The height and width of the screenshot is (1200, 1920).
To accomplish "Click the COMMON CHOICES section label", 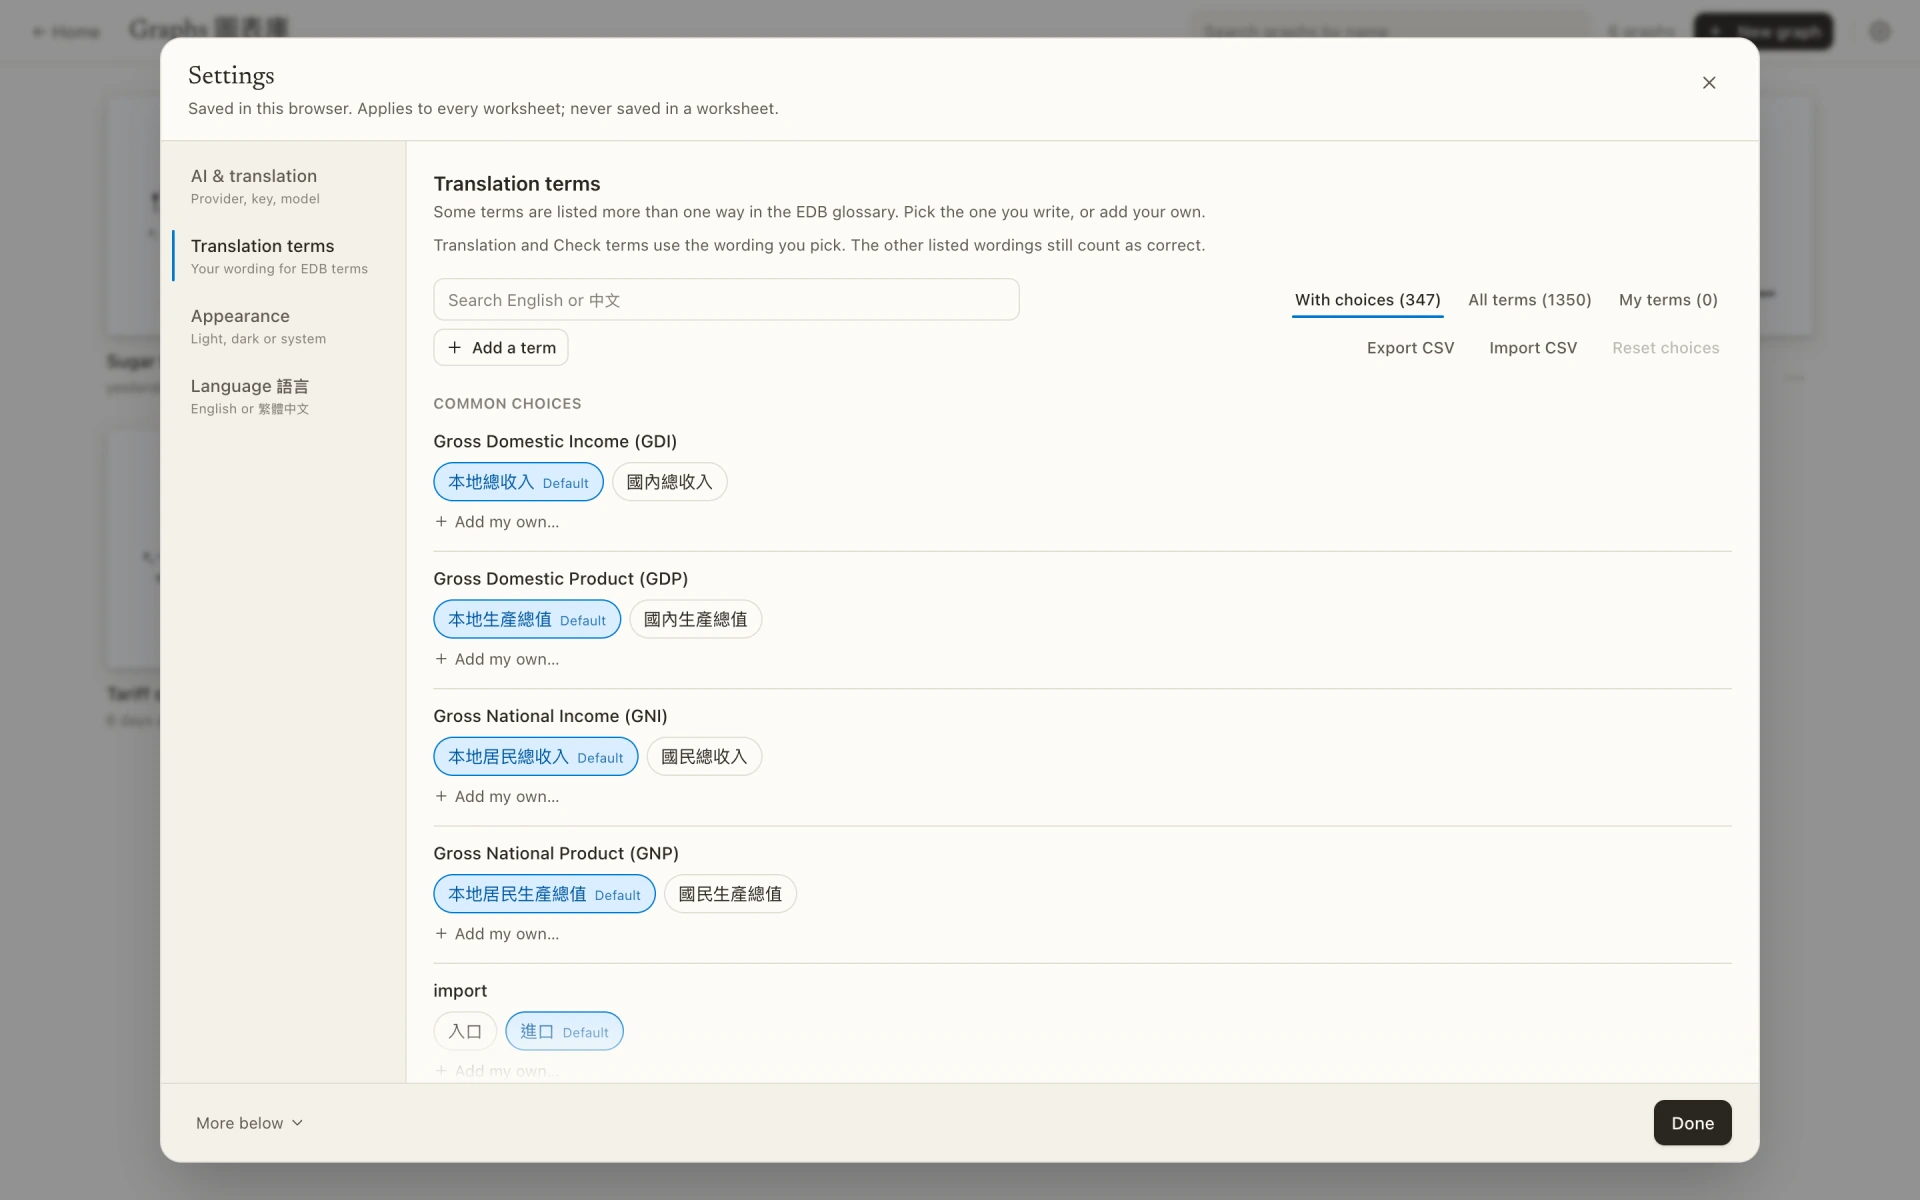I will click(x=507, y=403).
